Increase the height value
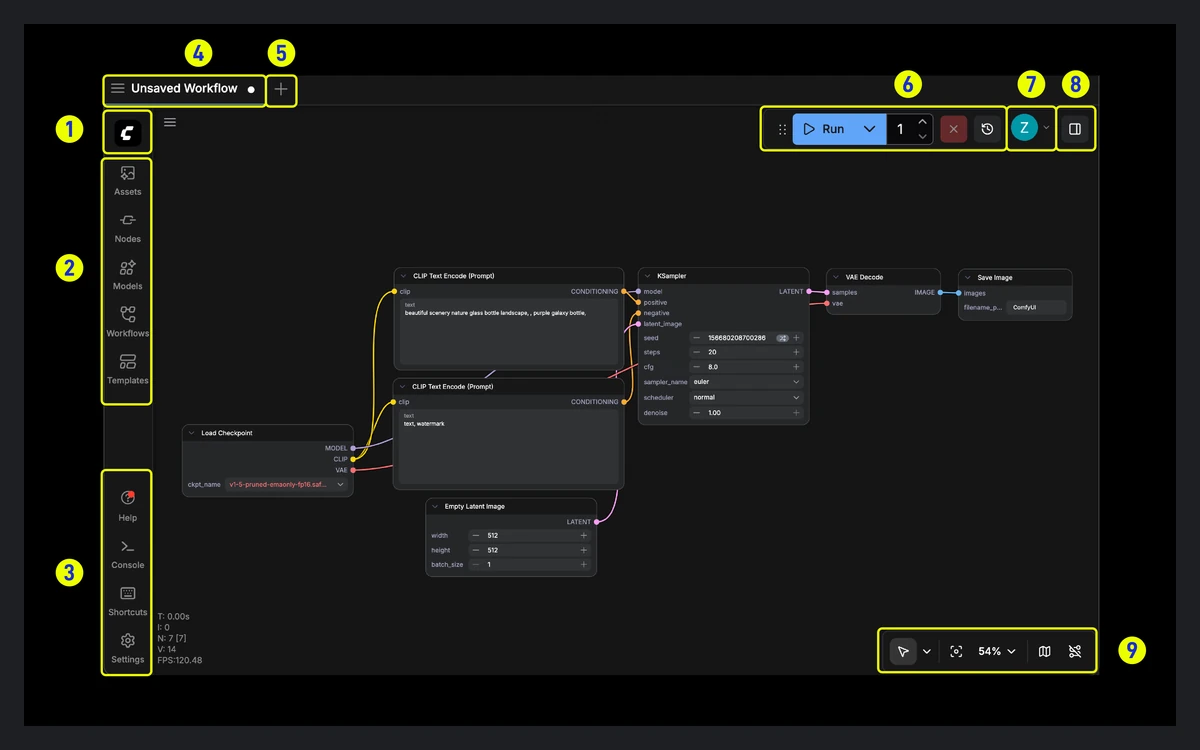Screen dimensions: 1200x750 584,550
